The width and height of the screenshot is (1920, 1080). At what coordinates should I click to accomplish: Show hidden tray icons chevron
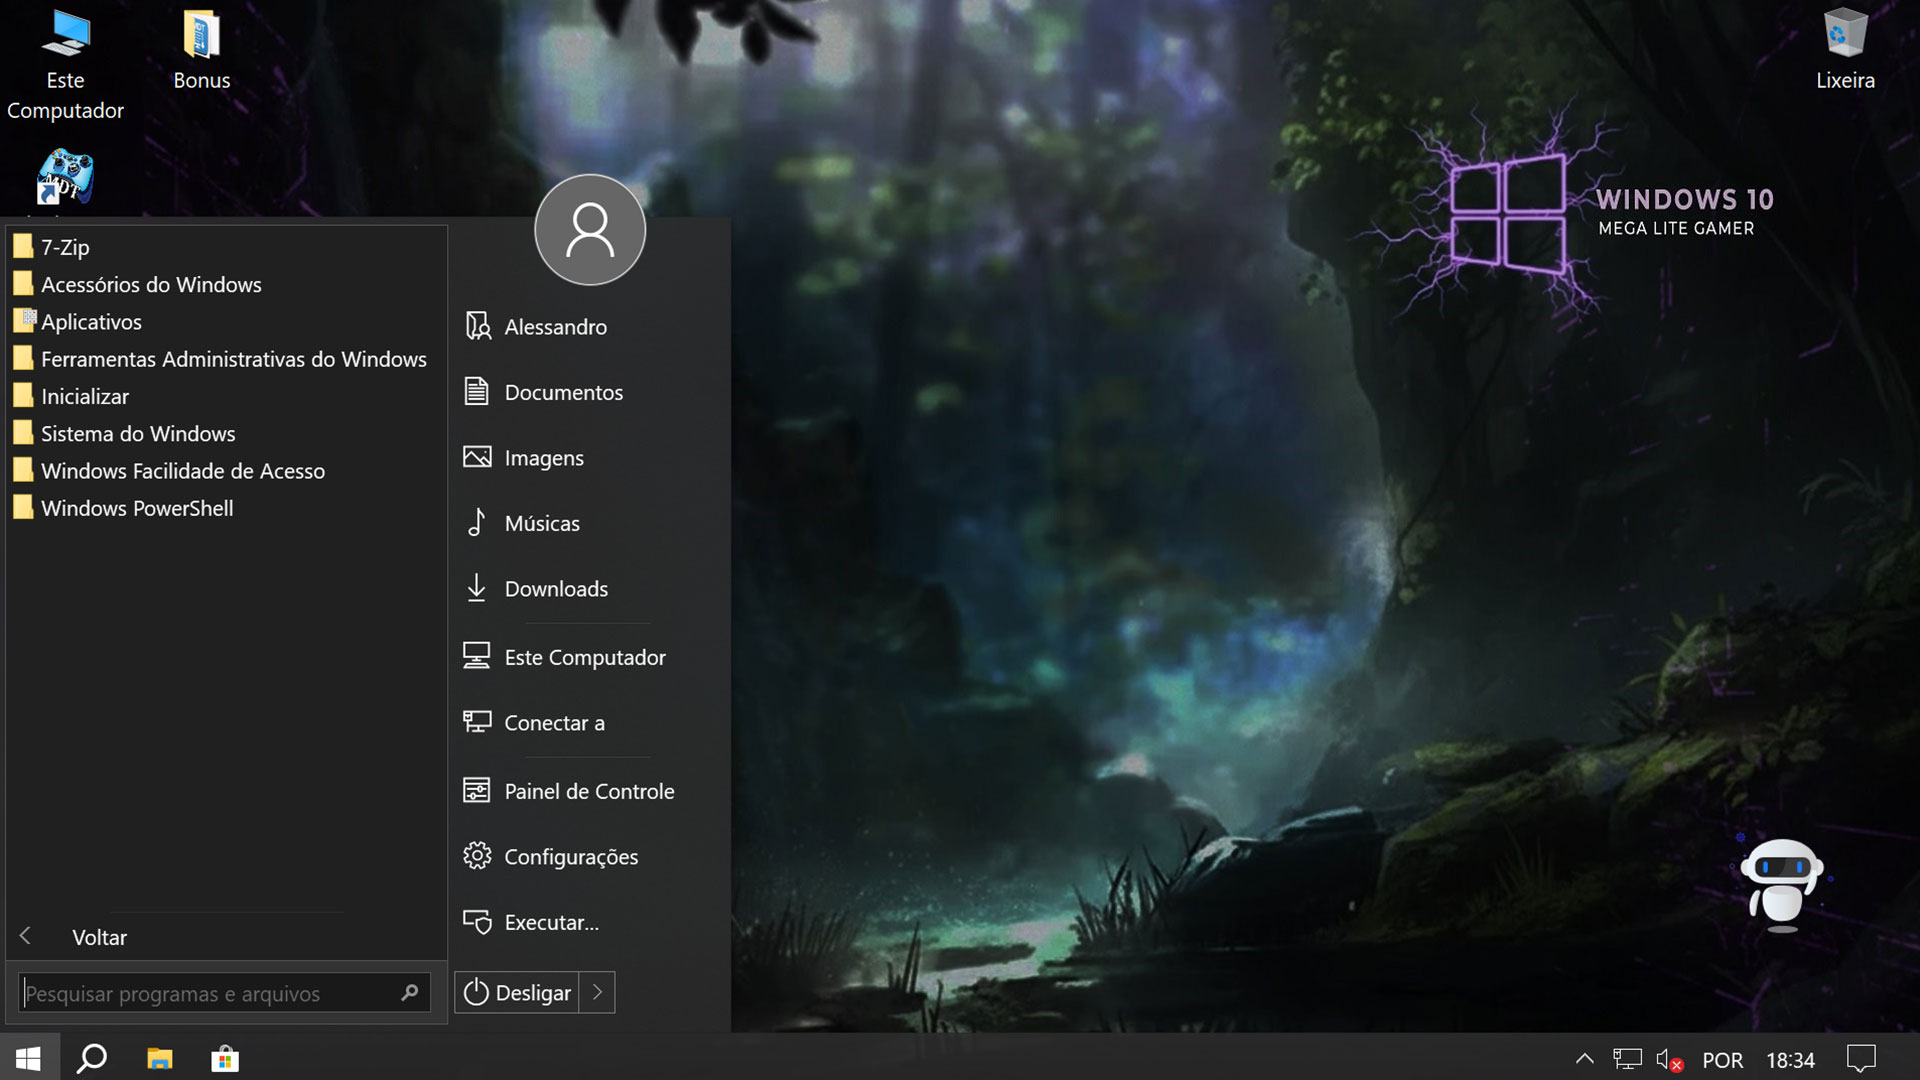click(1585, 1059)
